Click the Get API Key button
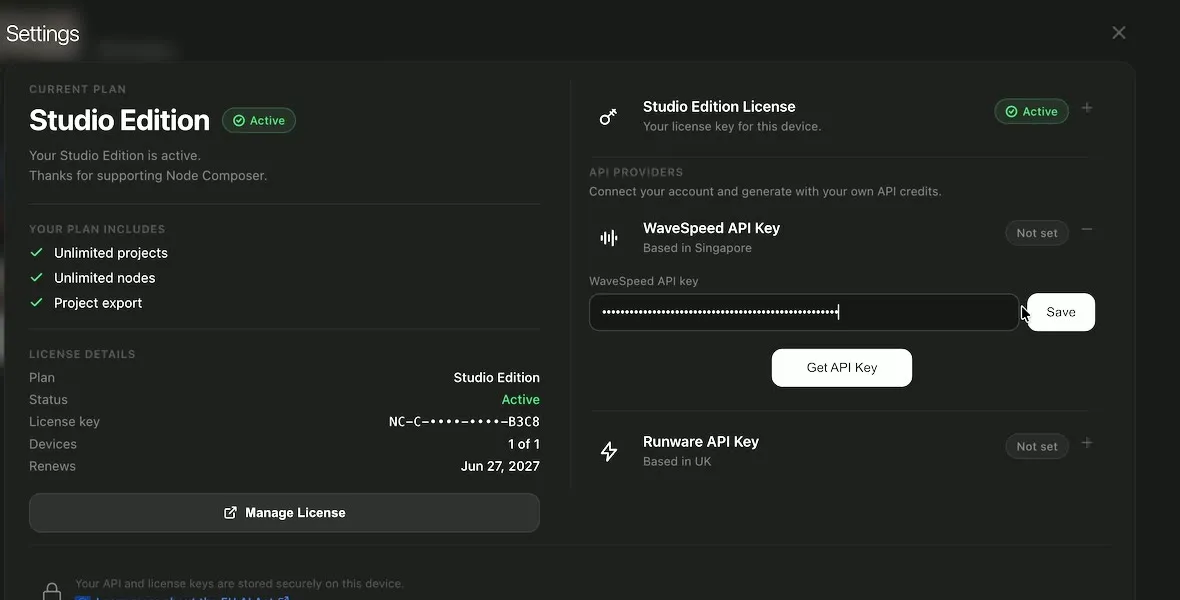Screen dimensions: 1180x600 (x=841, y=367)
